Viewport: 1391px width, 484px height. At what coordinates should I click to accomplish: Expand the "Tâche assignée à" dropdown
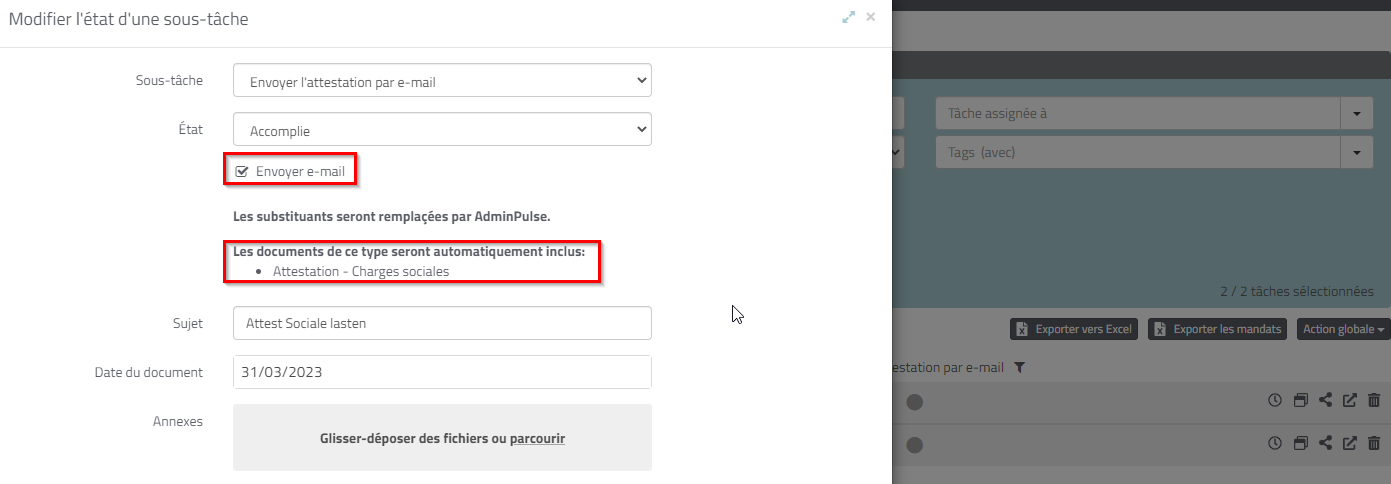[x=1356, y=114]
